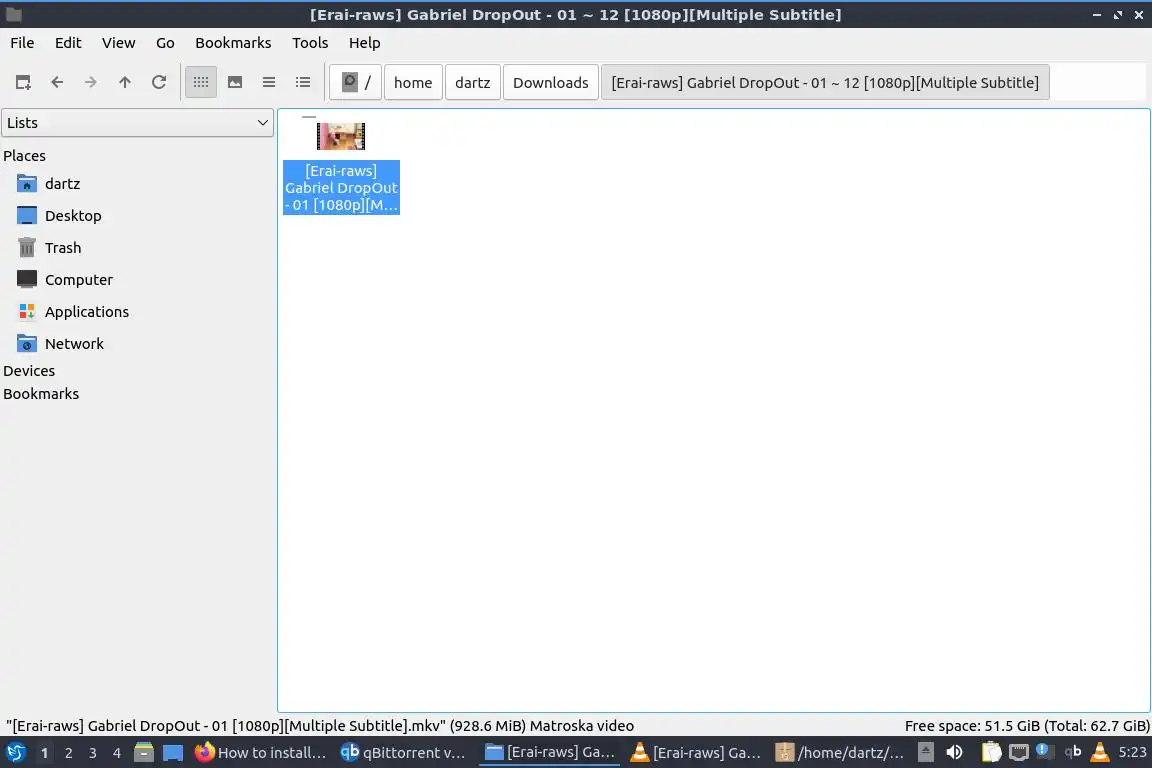Click the qBittorrent system tray icon

1073,752
